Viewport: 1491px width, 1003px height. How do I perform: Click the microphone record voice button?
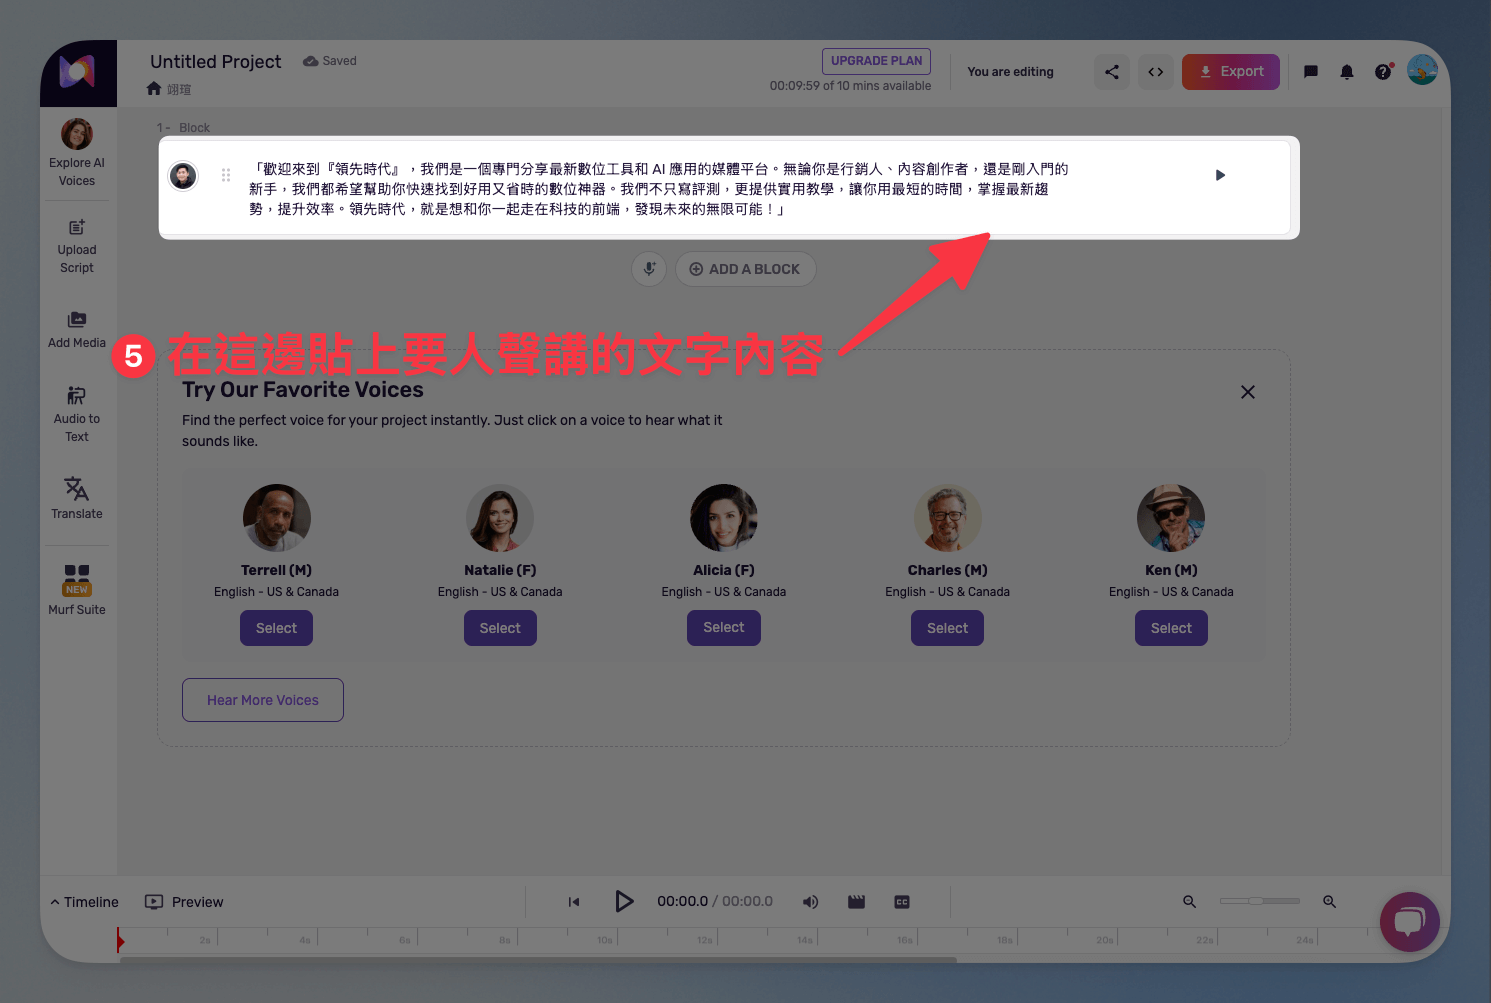(x=649, y=269)
